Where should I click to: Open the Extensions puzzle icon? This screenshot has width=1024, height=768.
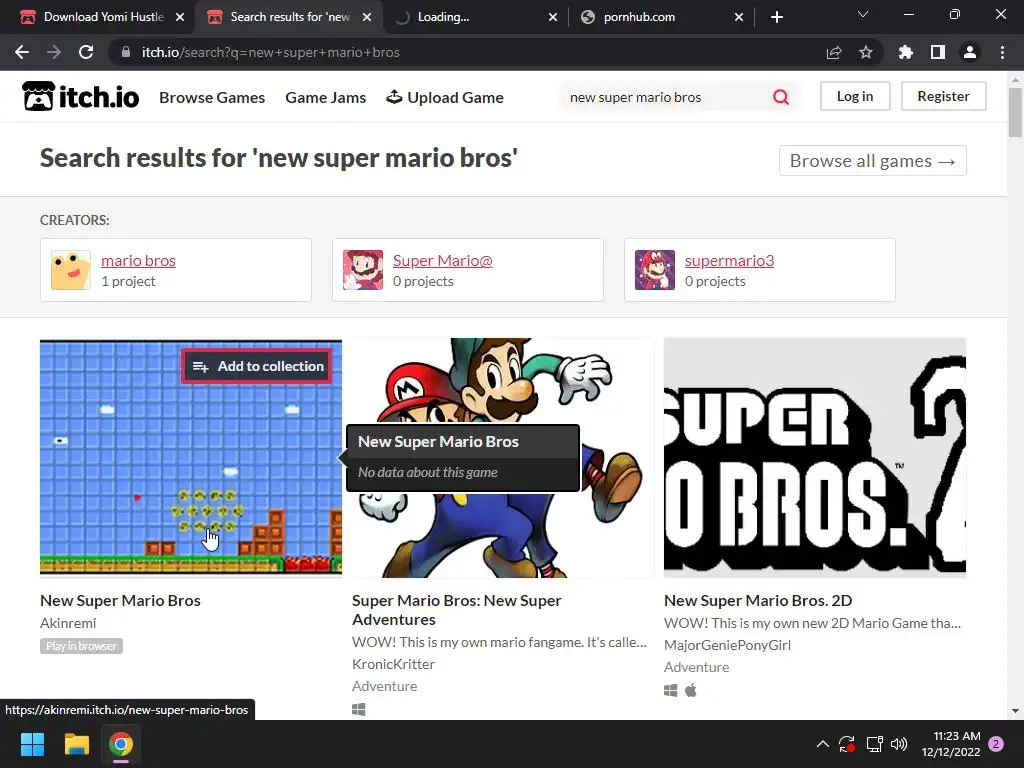point(906,52)
